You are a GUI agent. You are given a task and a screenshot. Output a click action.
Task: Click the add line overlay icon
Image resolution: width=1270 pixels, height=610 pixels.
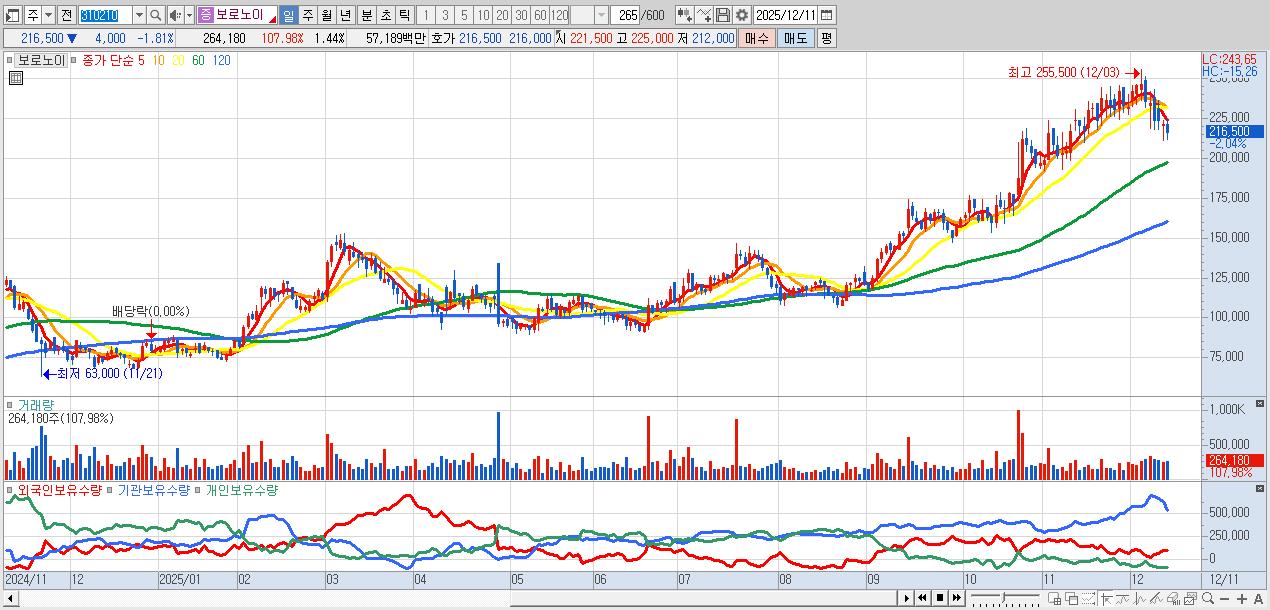coord(704,15)
